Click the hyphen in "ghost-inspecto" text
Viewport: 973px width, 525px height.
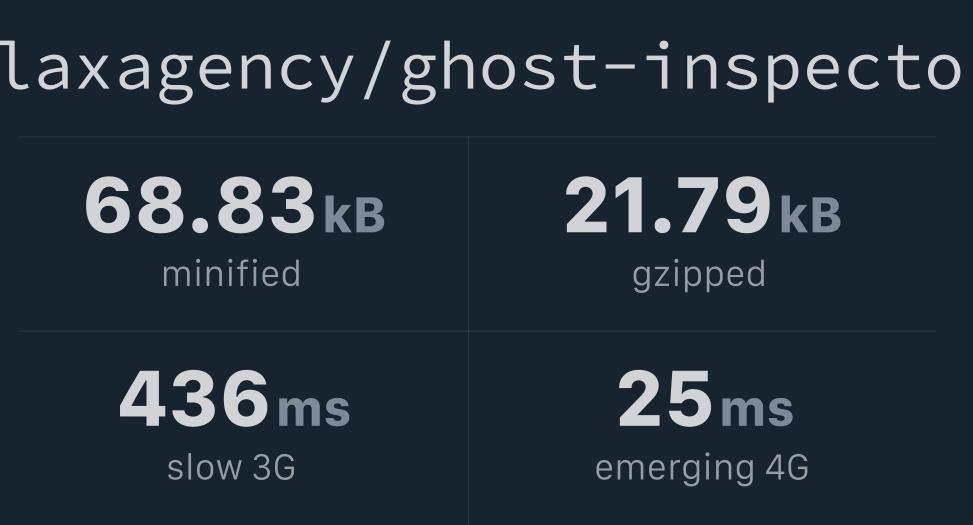pyautogui.click(x=610, y=68)
